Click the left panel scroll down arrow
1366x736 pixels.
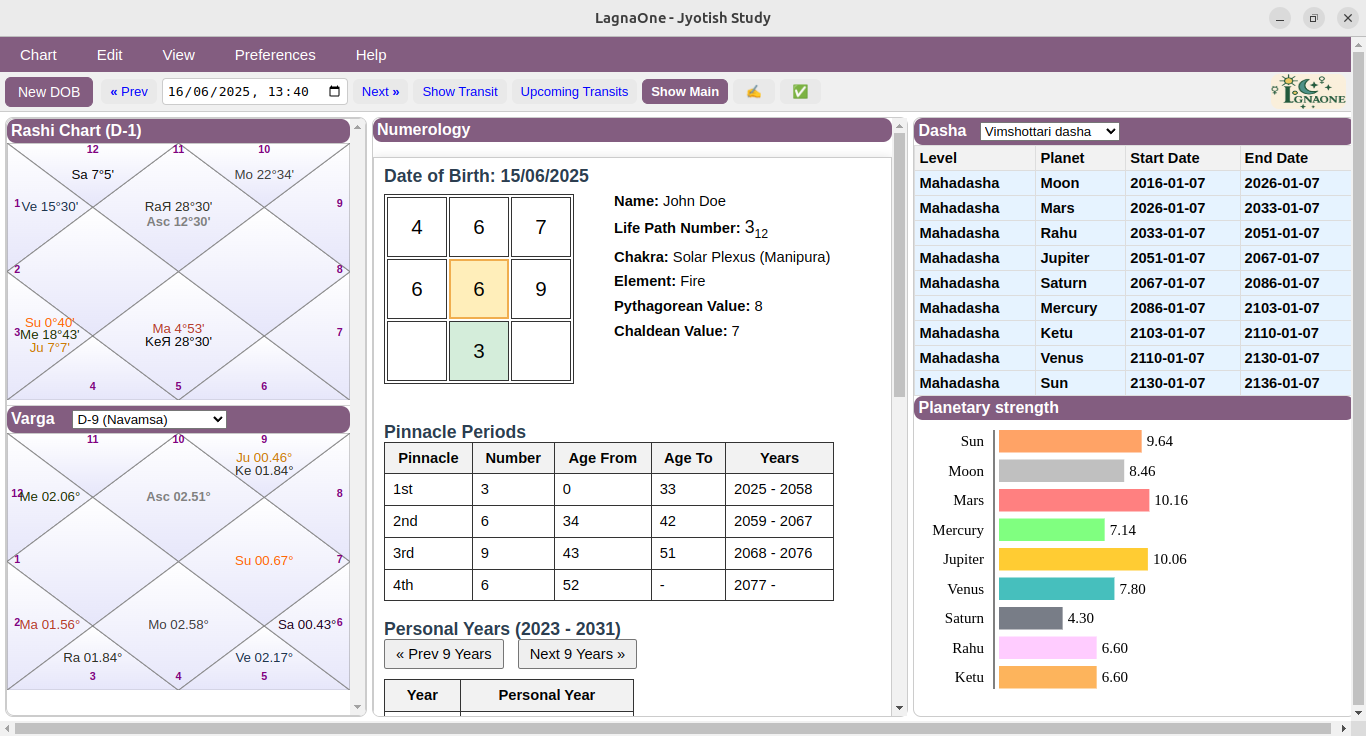point(358,707)
